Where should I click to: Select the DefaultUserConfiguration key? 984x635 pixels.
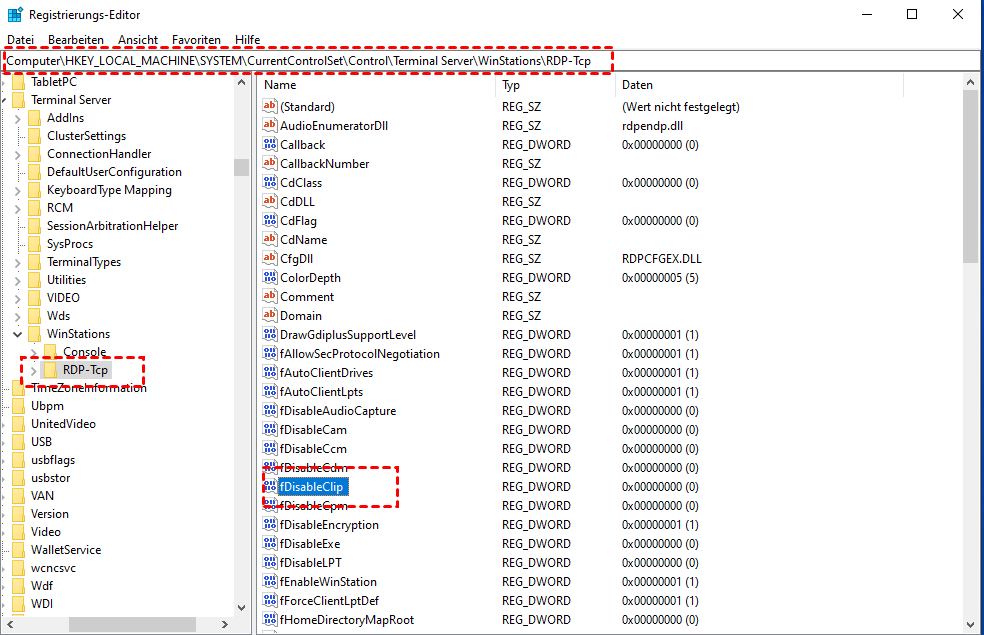coord(114,172)
